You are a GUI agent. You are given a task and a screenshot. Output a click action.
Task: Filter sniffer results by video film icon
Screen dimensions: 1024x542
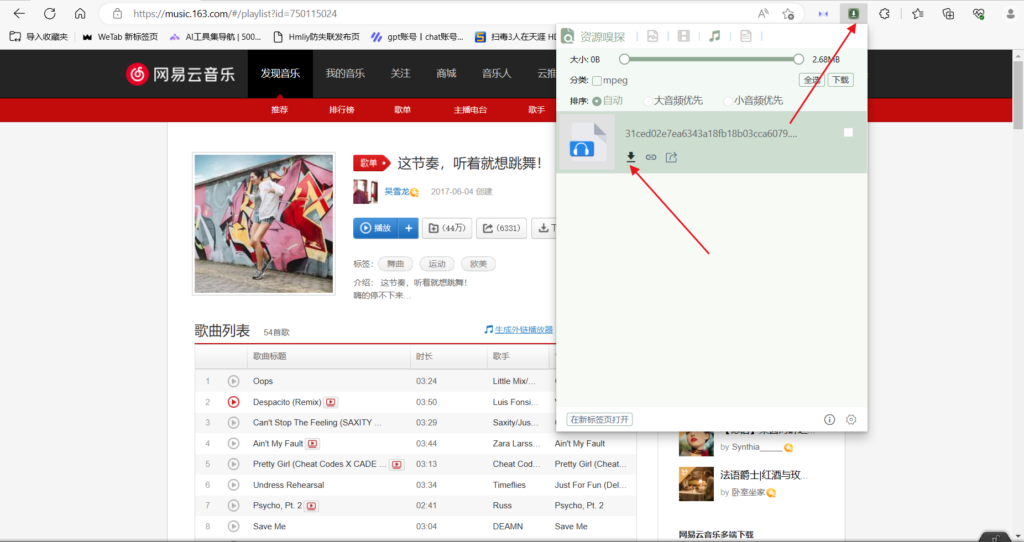tap(684, 36)
